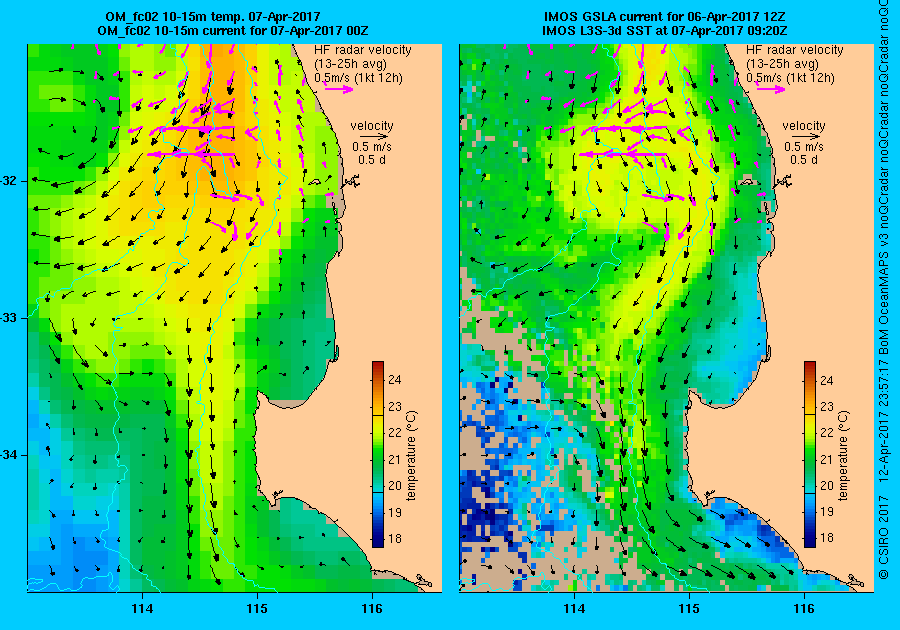This screenshot has height=630, width=900.
Task: Click the '18' value on left color bar
Action: click(395, 539)
